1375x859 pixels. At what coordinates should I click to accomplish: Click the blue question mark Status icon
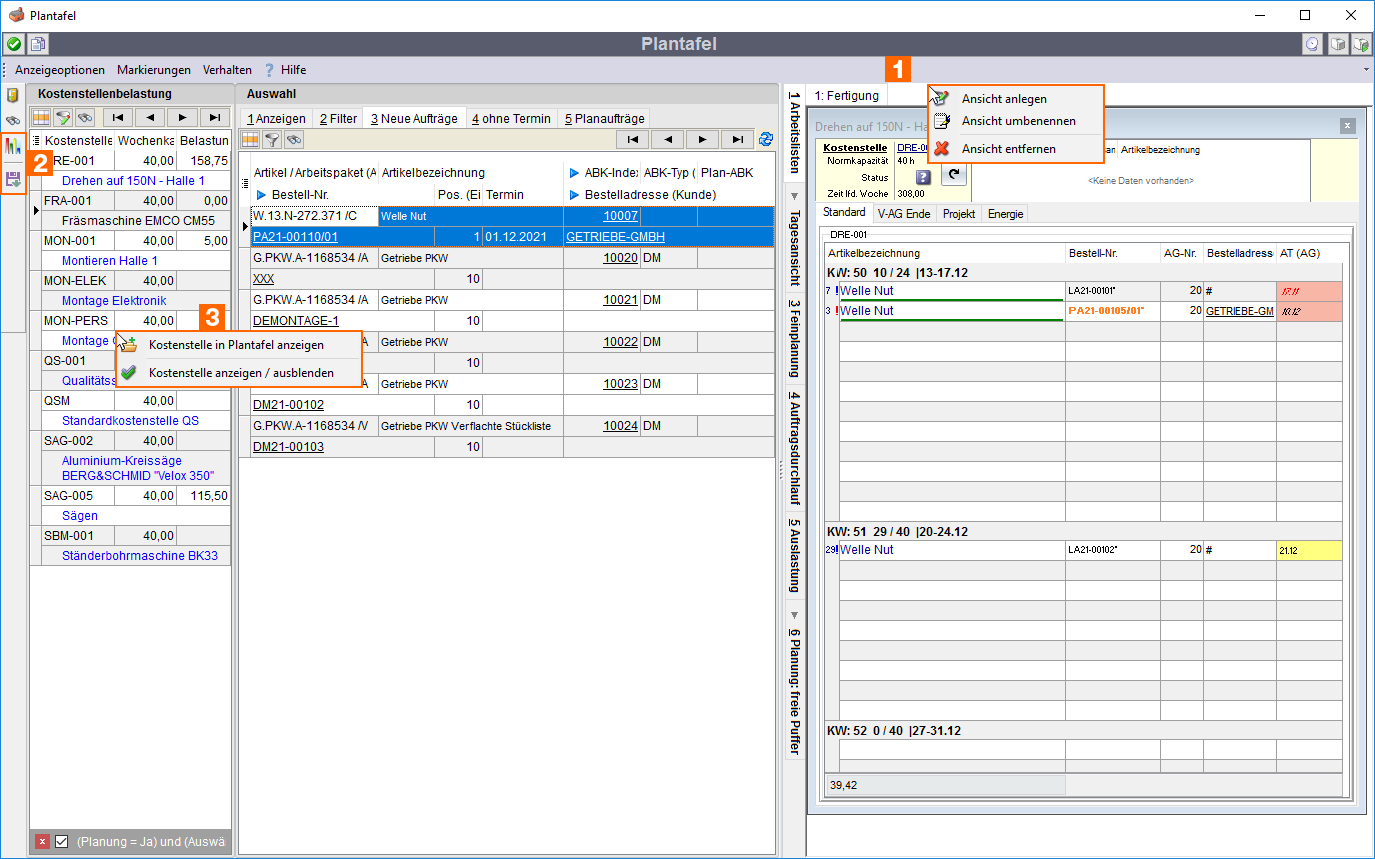(923, 176)
